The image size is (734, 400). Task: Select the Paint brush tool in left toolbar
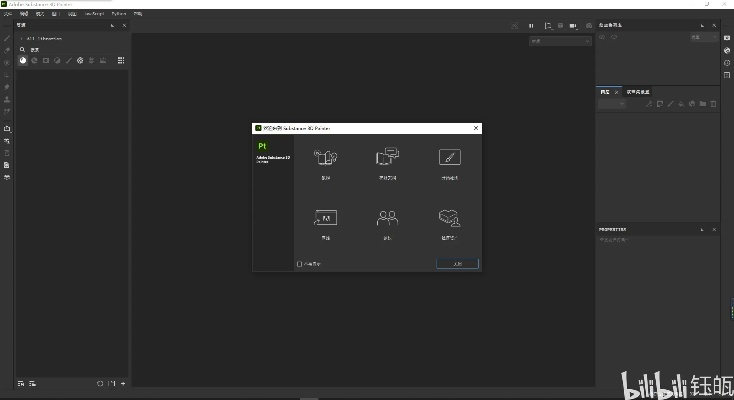(x=7, y=38)
